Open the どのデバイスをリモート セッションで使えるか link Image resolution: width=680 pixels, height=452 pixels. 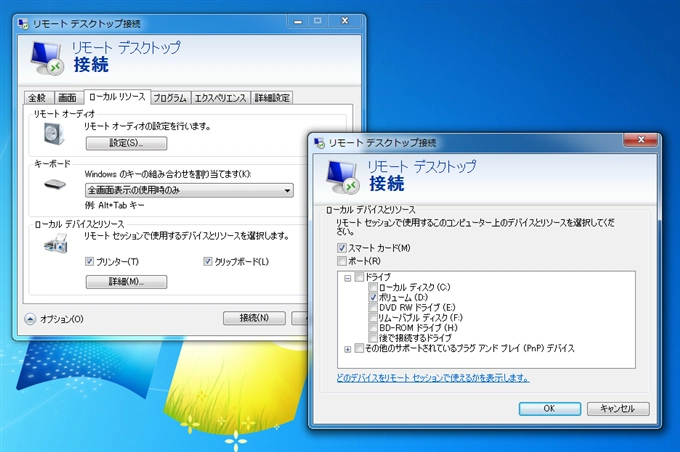click(433, 378)
